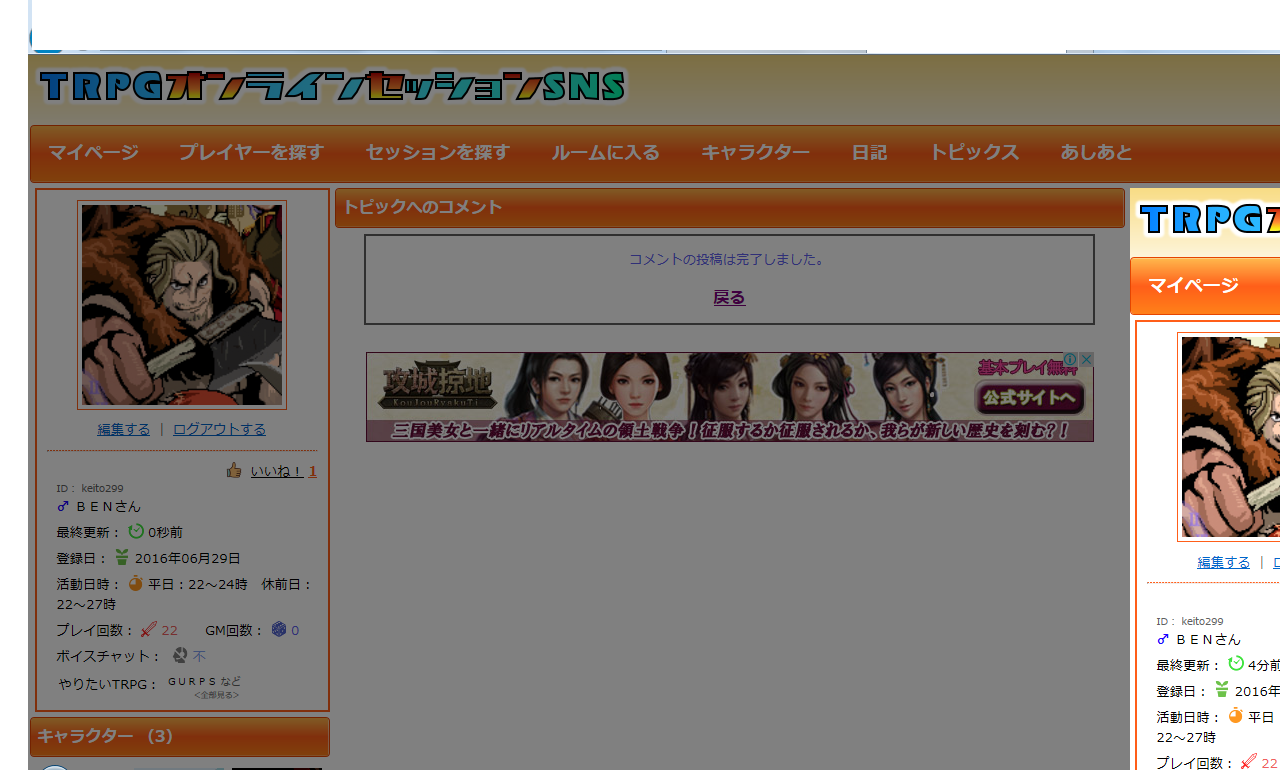Click the ログアウトする link
This screenshot has height=770, width=1280.
click(x=219, y=429)
